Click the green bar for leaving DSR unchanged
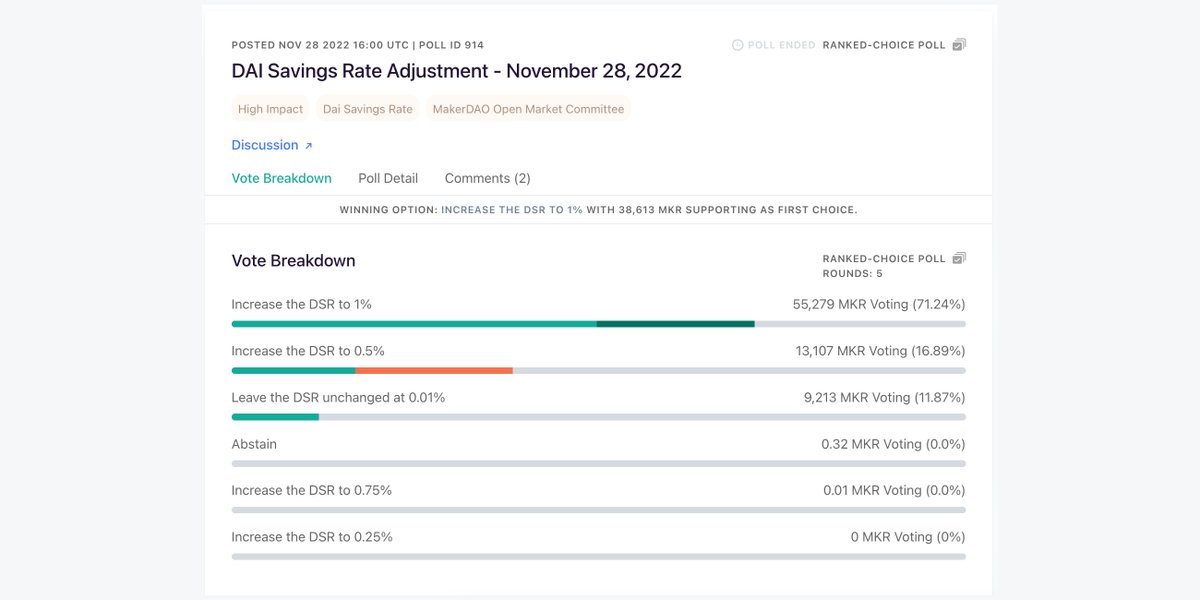This screenshot has height=600, width=1200. click(275, 417)
